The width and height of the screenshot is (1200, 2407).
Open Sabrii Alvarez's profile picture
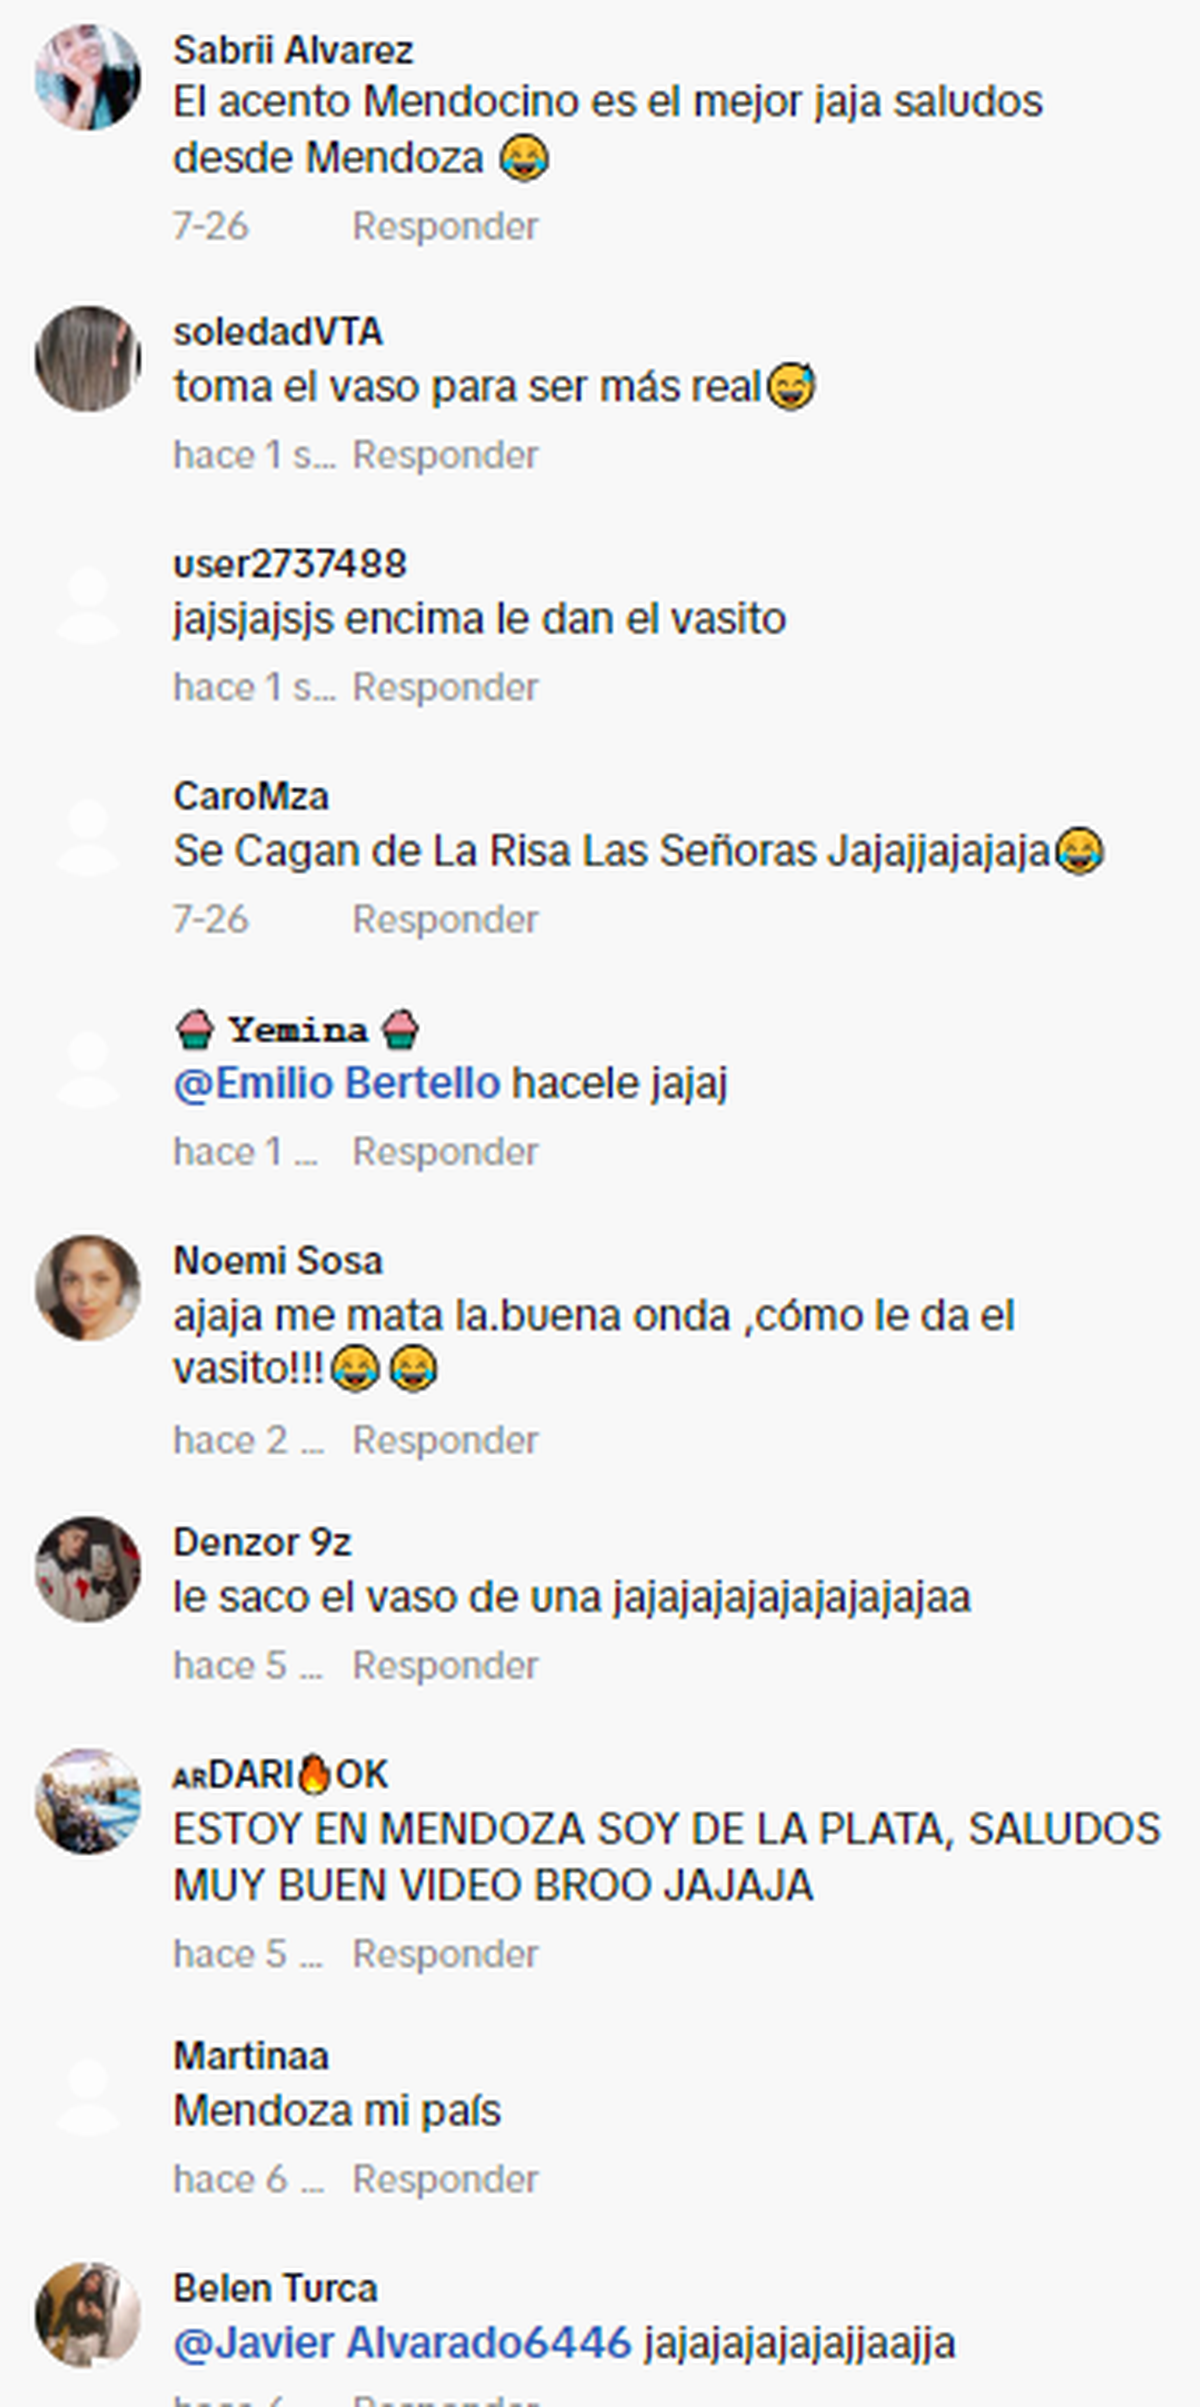coord(88,77)
